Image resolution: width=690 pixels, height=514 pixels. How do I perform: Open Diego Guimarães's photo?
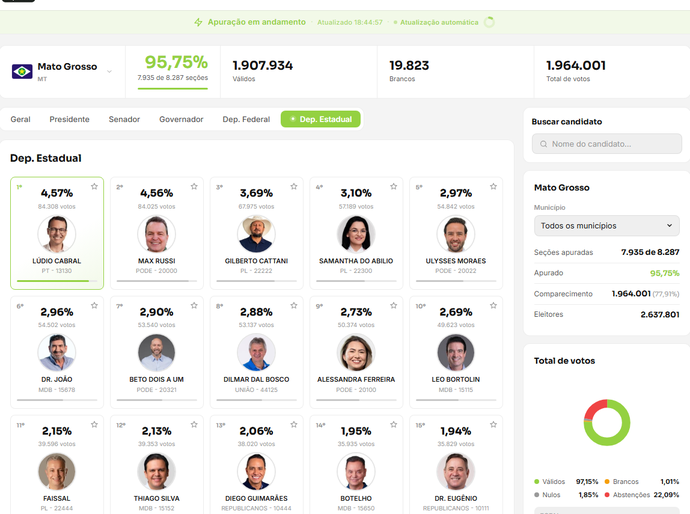click(x=256, y=472)
